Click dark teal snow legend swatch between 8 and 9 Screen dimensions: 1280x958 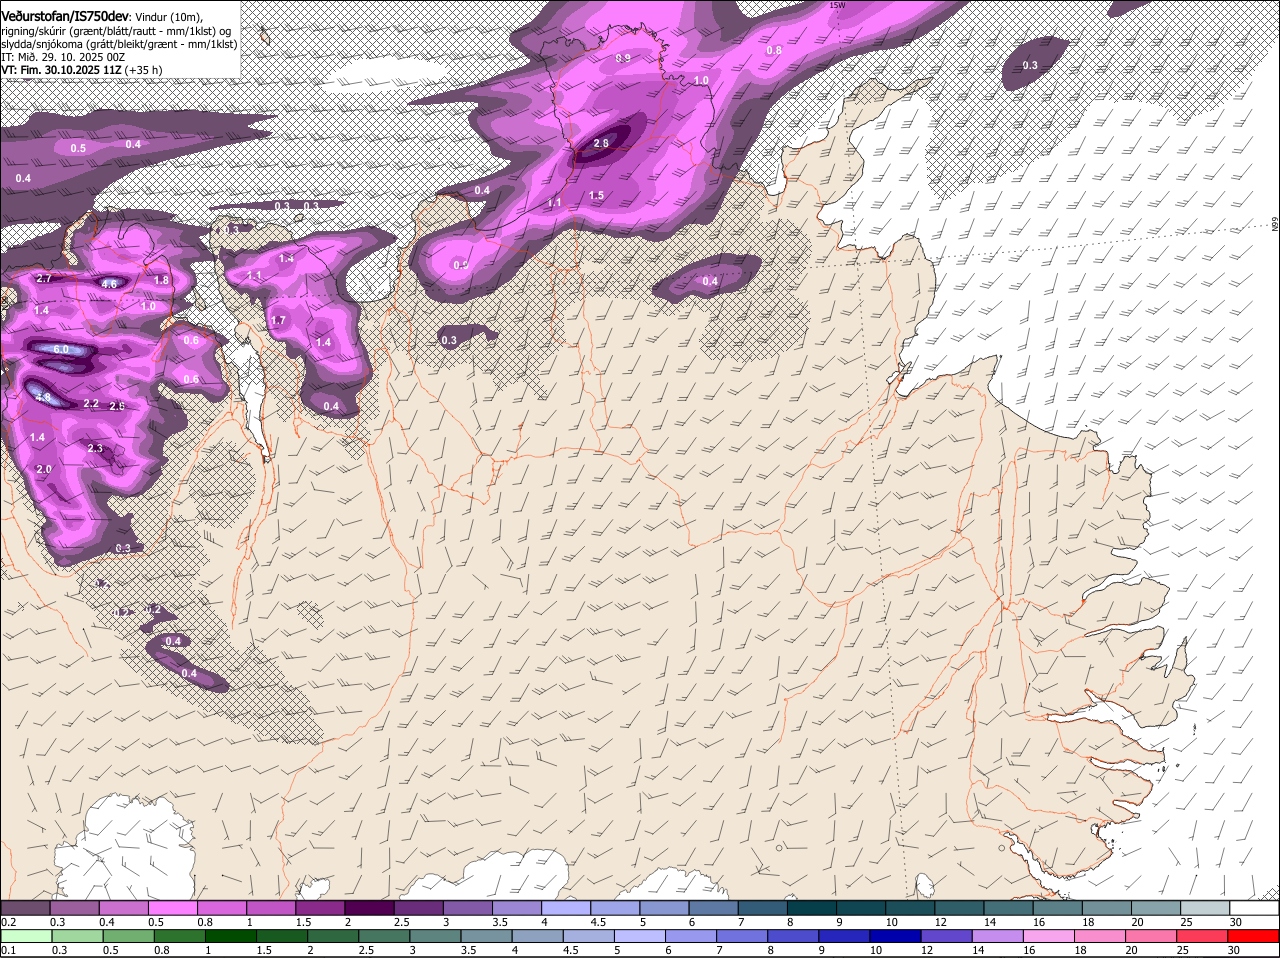[813, 907]
